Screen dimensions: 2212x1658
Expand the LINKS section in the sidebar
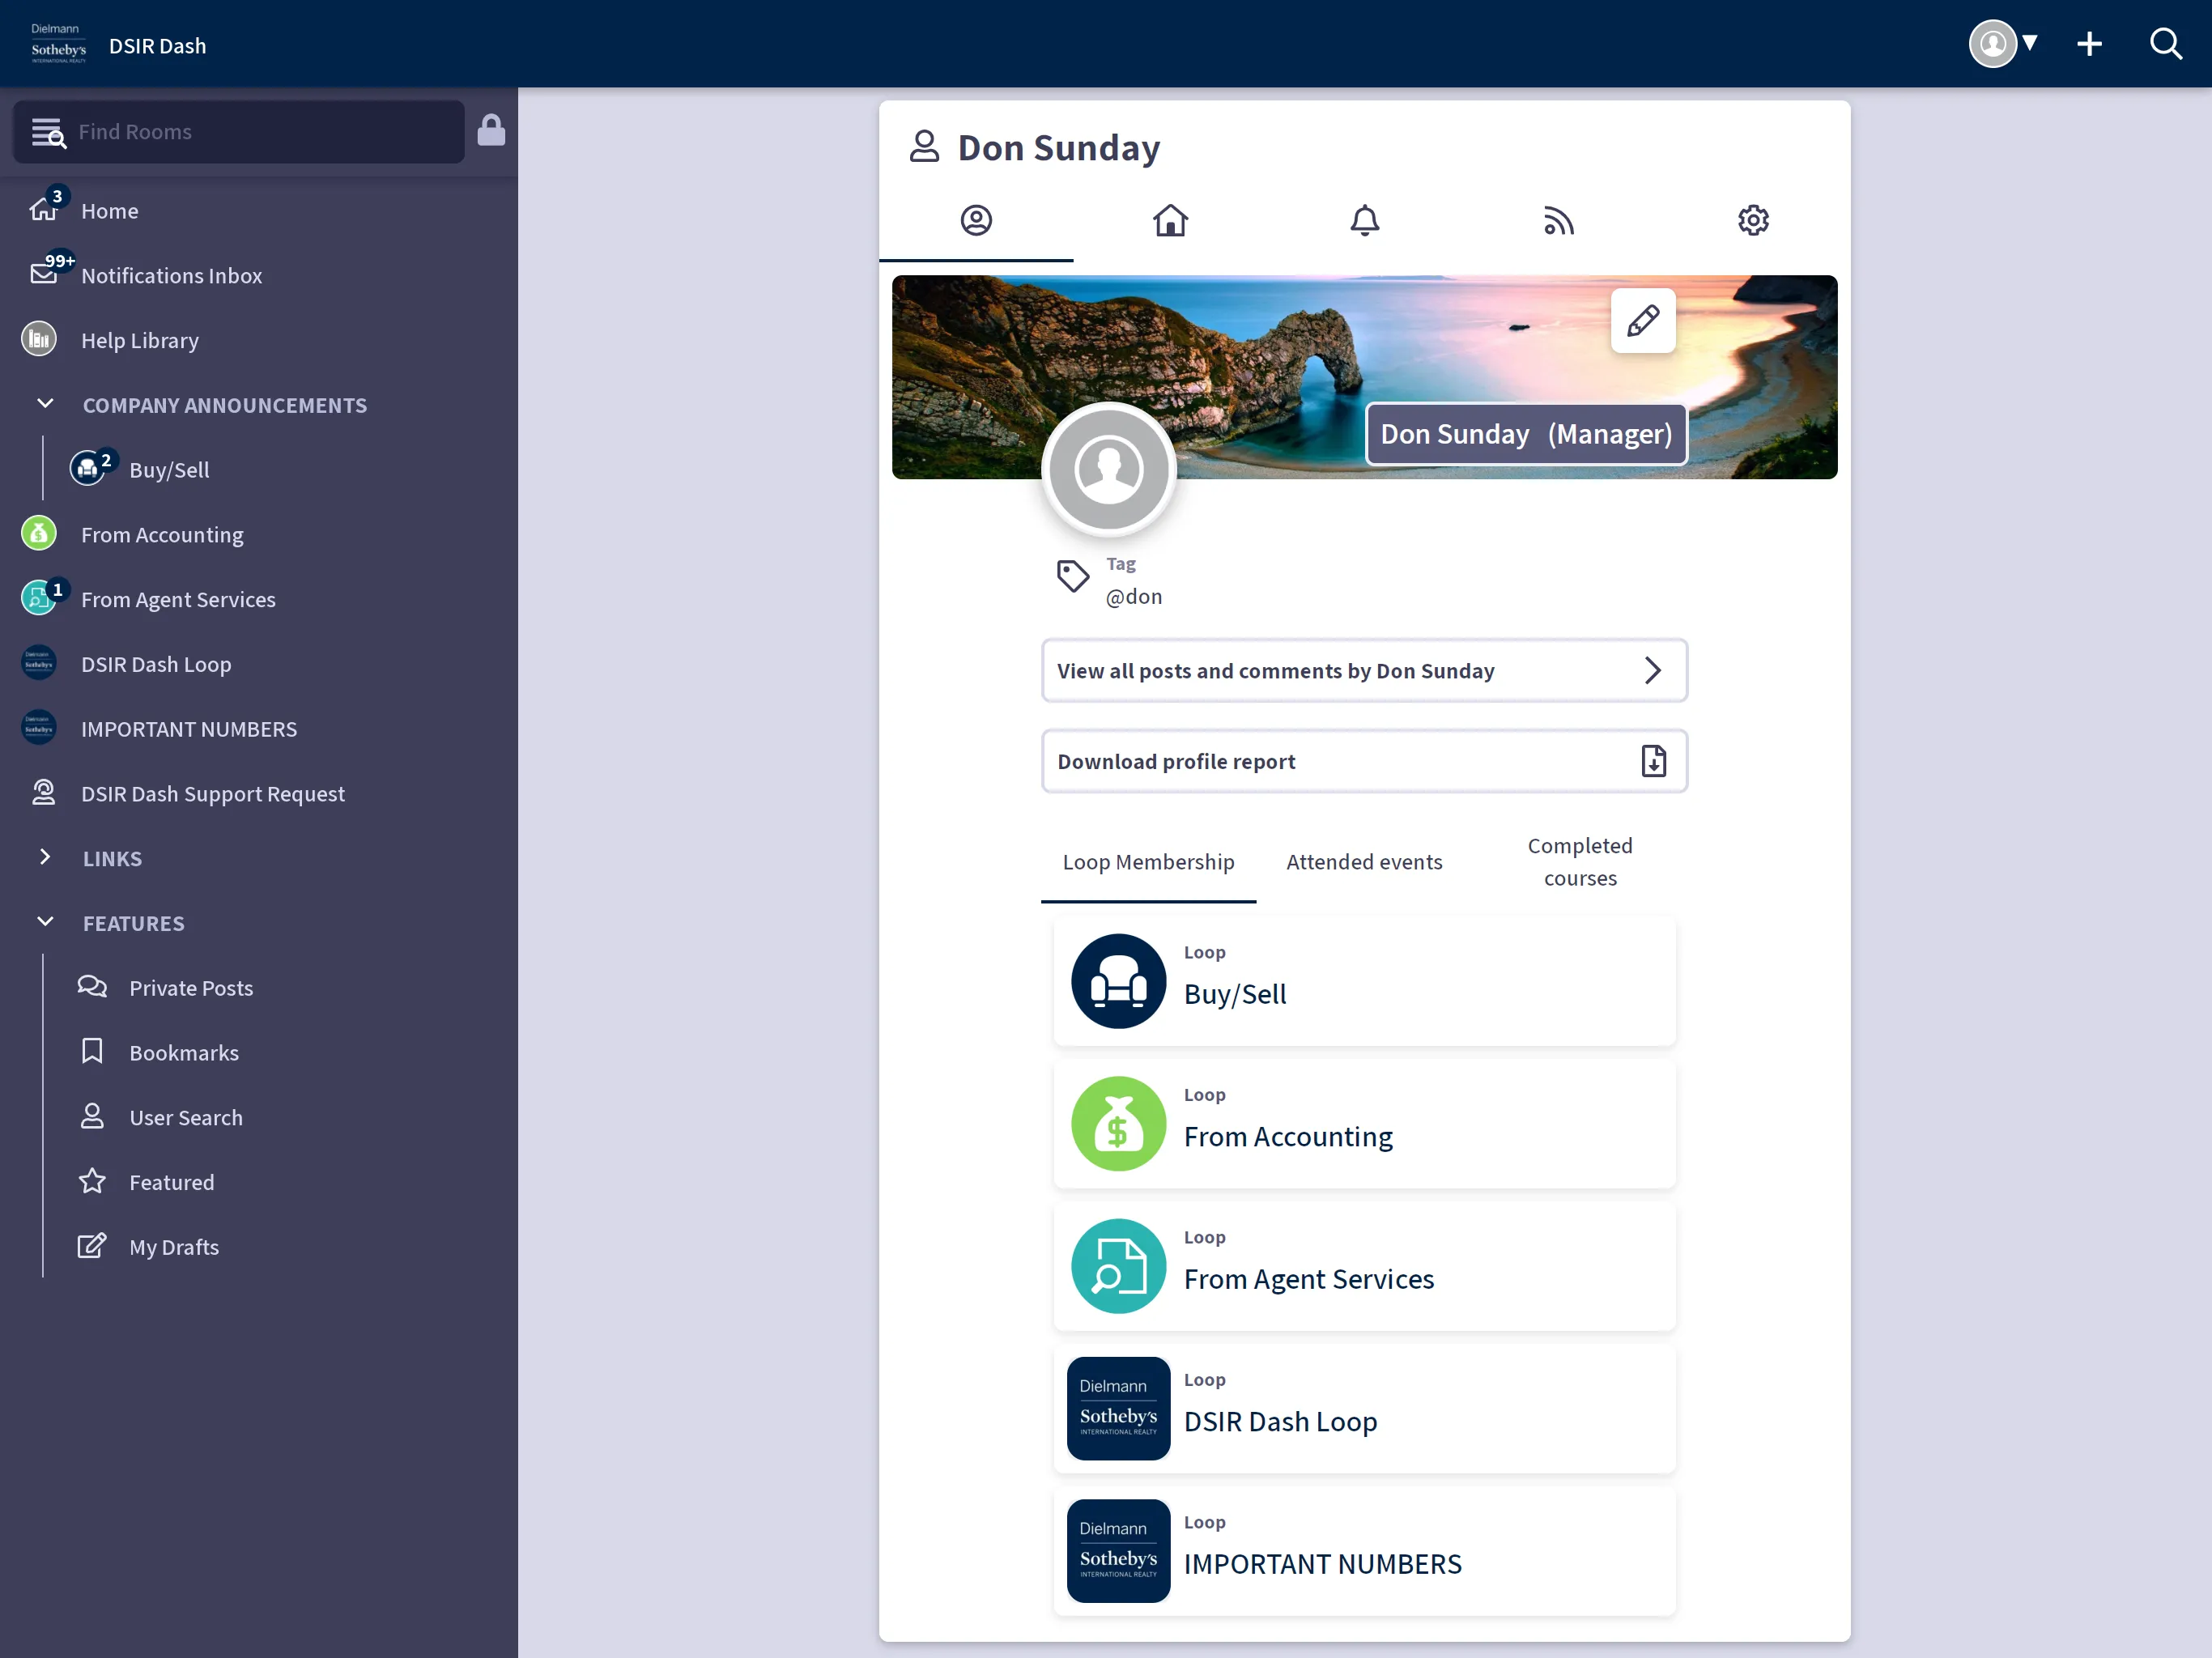(x=44, y=857)
